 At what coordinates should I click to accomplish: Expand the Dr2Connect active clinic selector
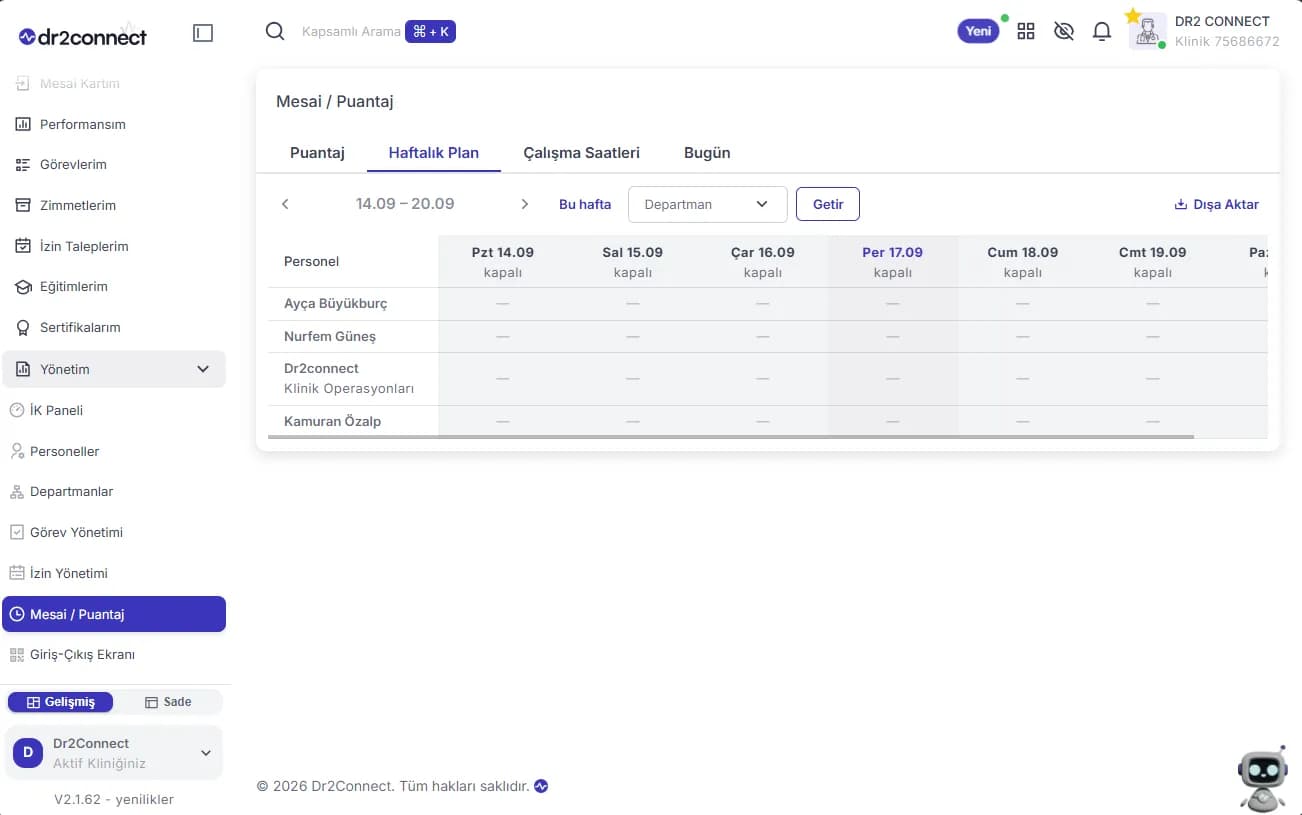[x=114, y=753]
